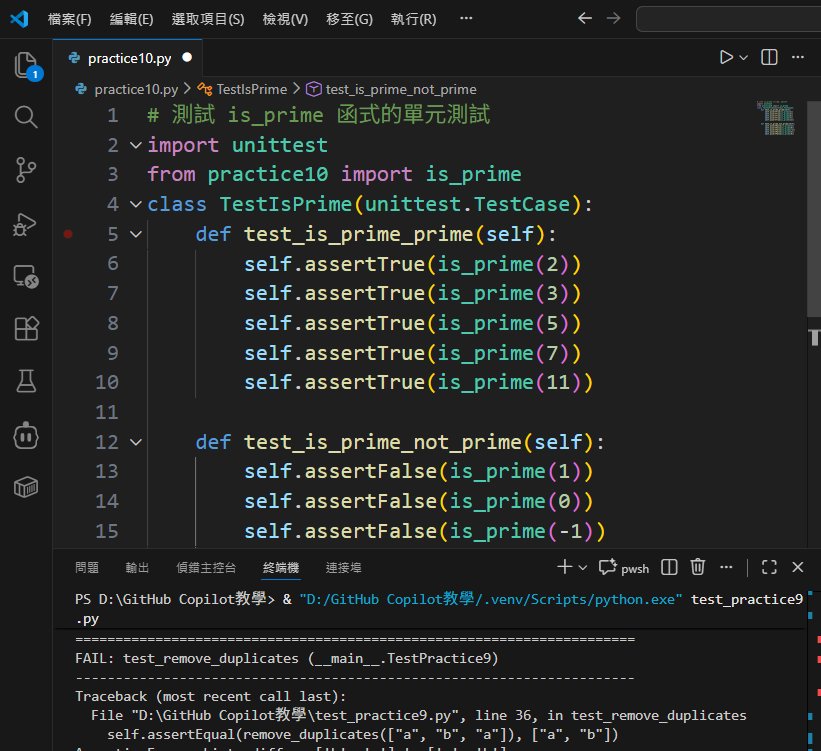Open the Extensions view icon
The height and width of the screenshot is (751, 821).
point(26,329)
